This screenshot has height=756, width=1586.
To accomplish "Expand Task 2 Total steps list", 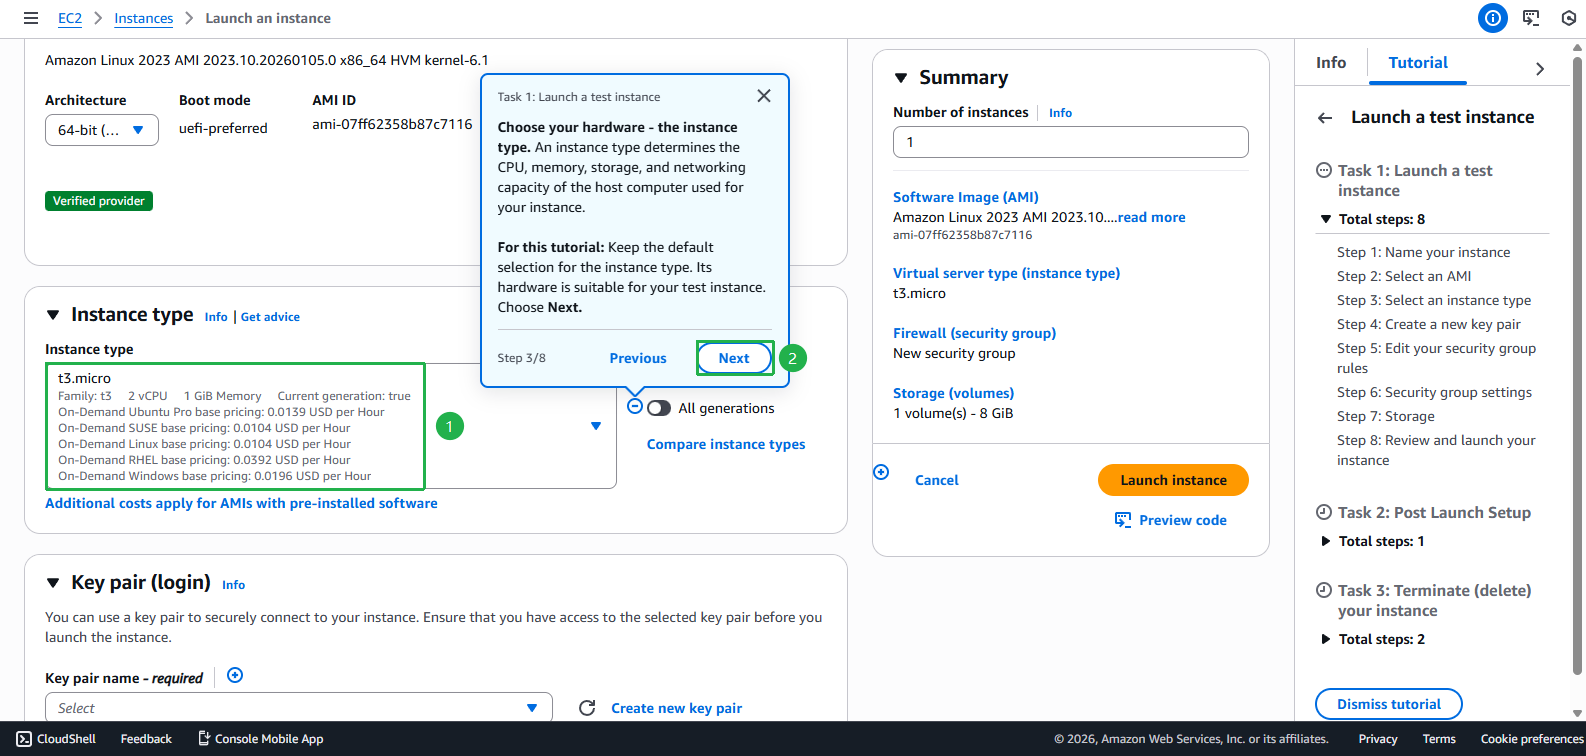I will click(x=1326, y=541).
